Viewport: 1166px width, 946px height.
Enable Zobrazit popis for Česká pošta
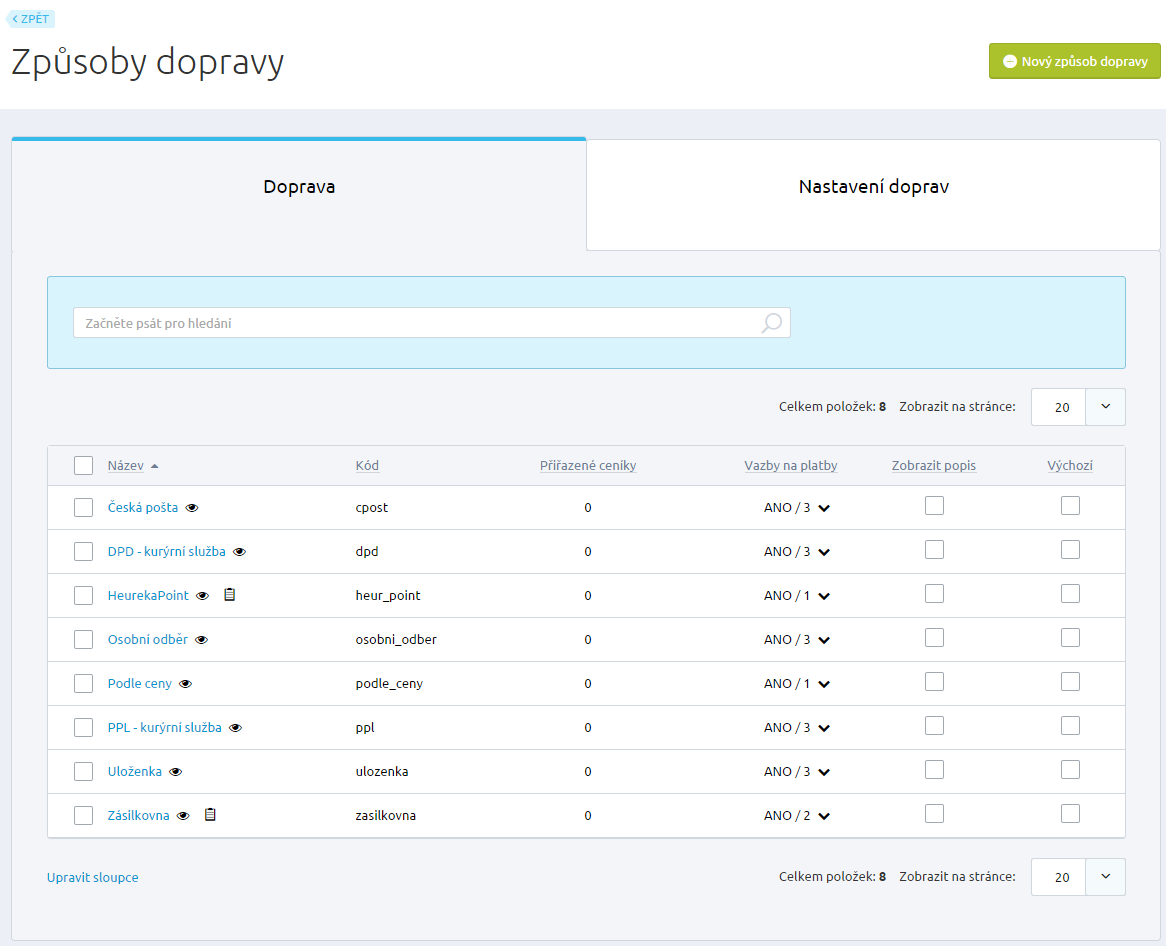point(934,506)
